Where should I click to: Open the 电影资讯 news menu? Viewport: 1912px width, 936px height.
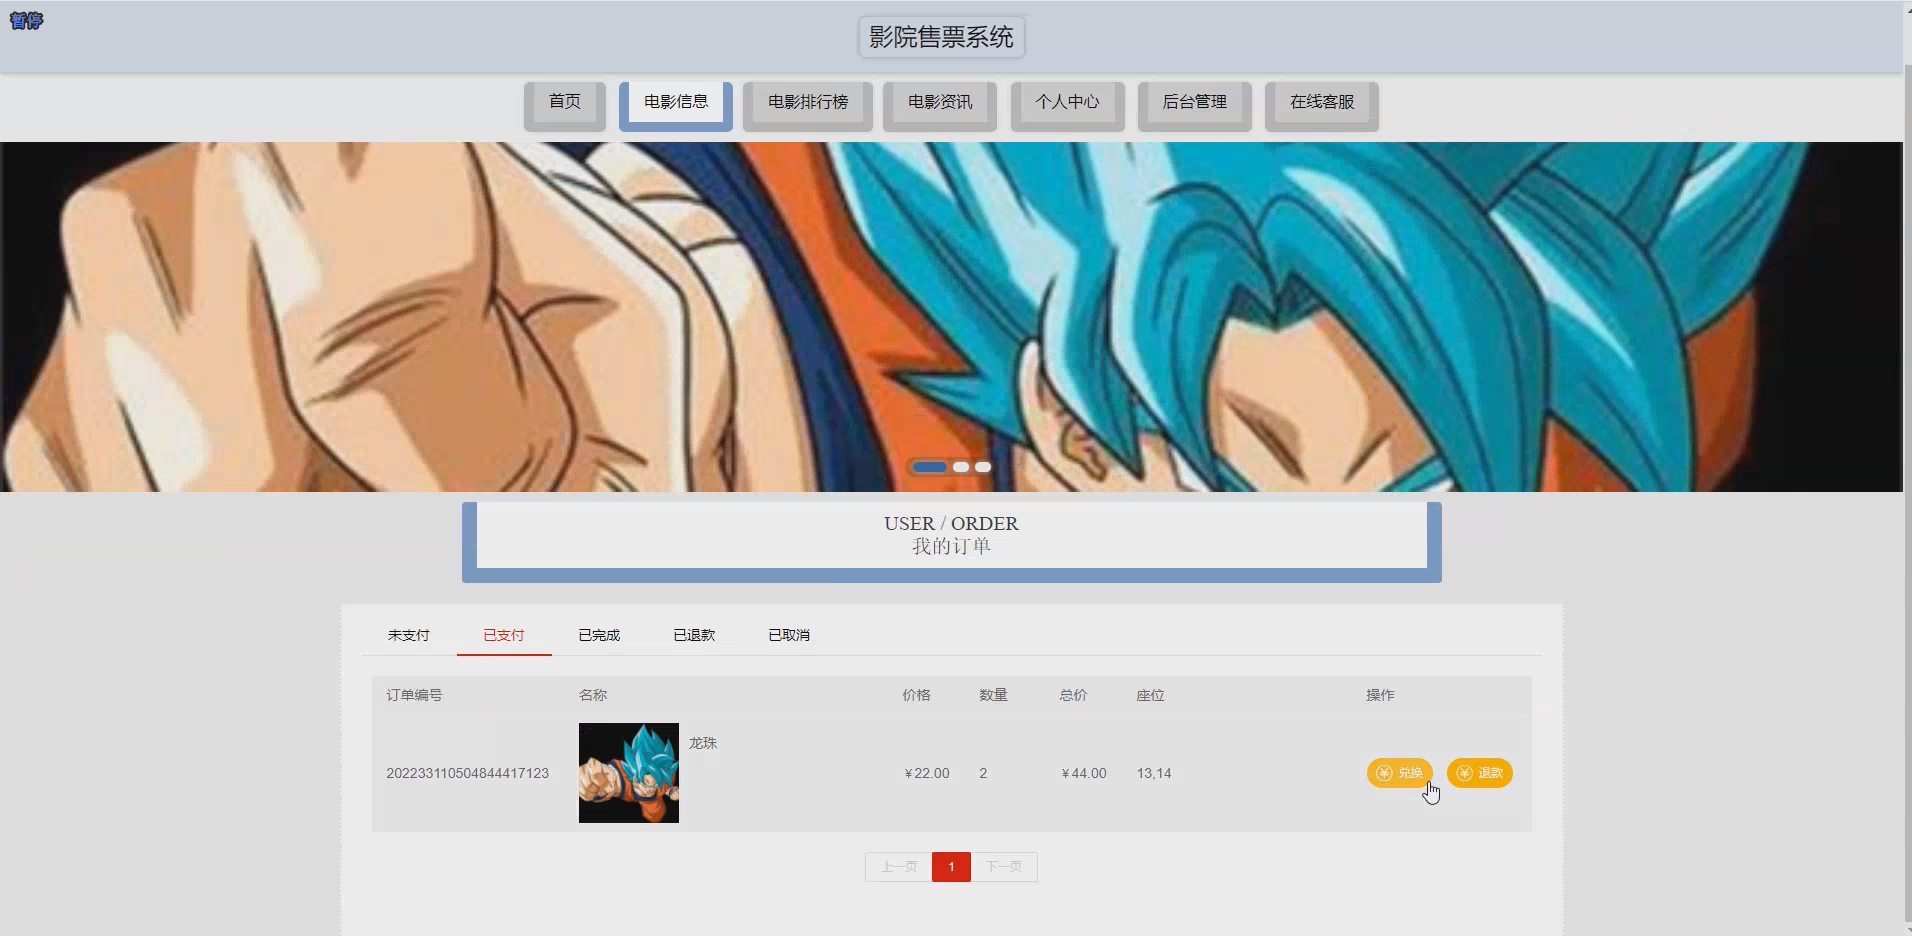[x=940, y=106]
